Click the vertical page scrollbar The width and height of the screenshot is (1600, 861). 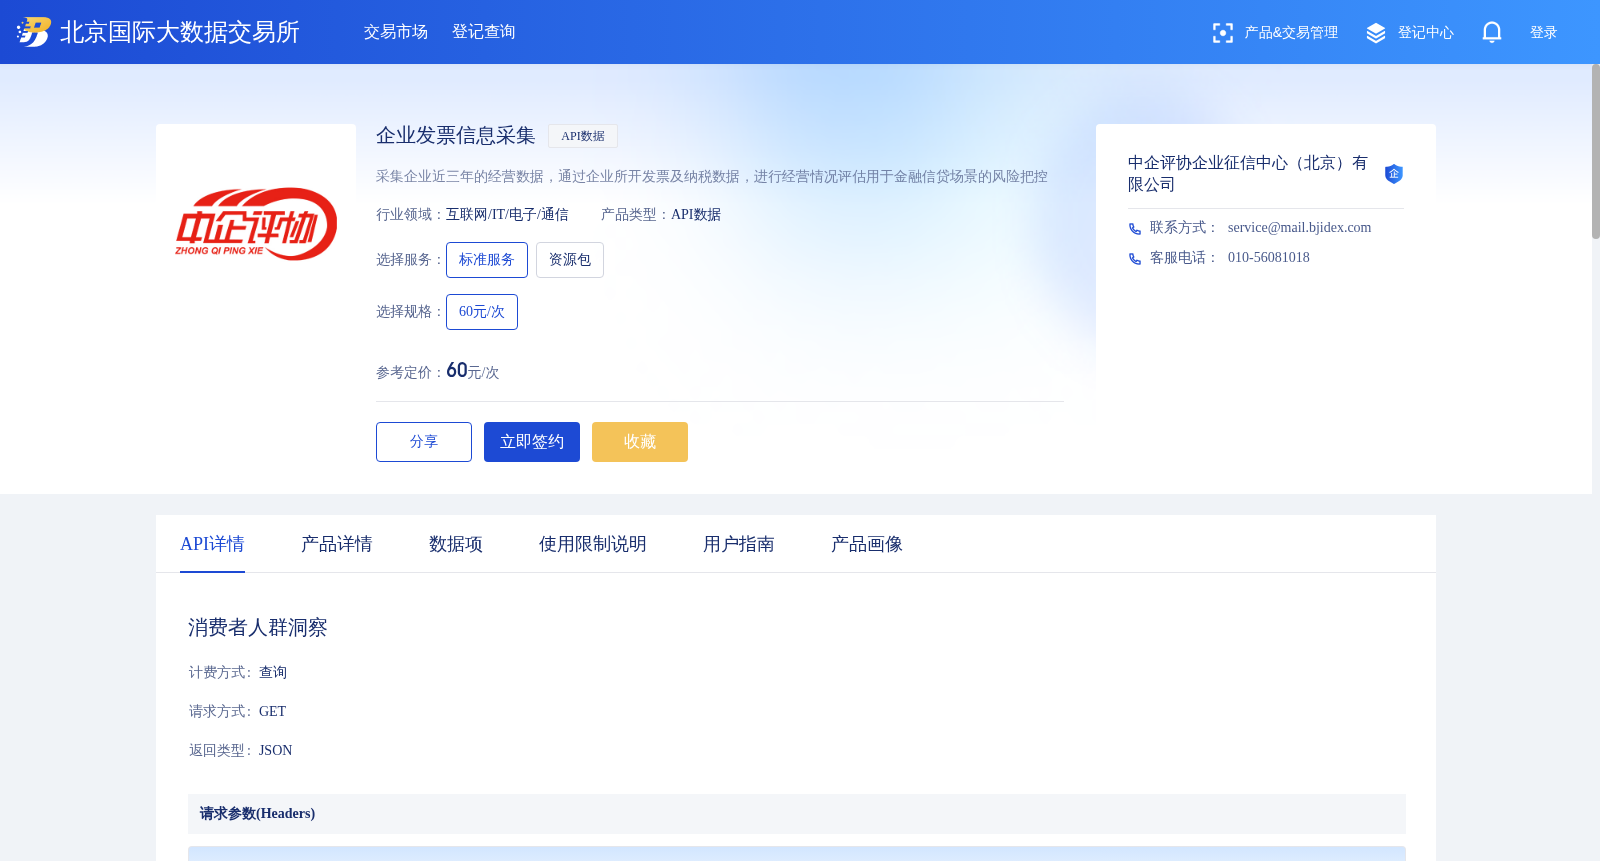(x=1596, y=152)
